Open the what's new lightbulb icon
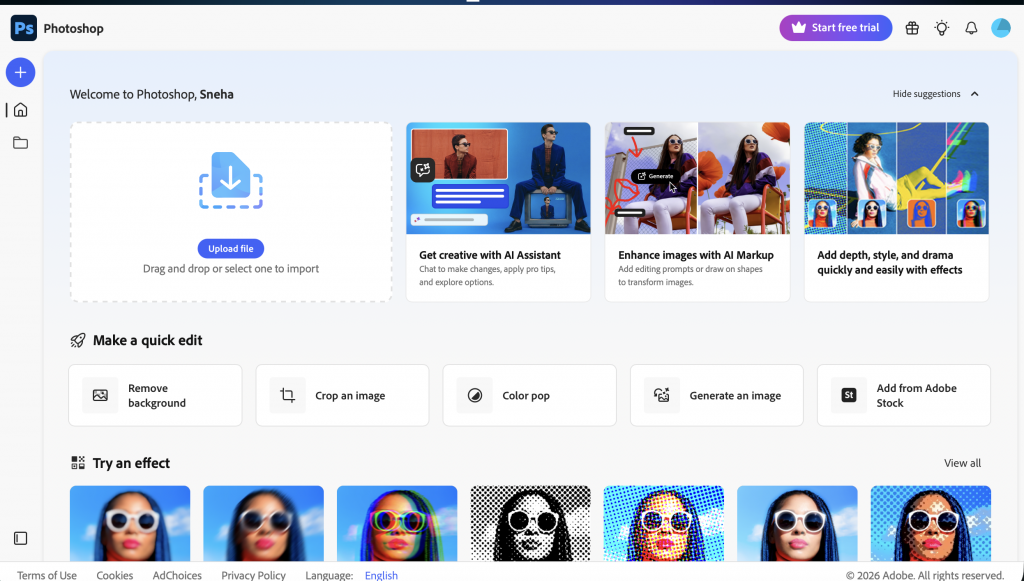 tap(941, 28)
